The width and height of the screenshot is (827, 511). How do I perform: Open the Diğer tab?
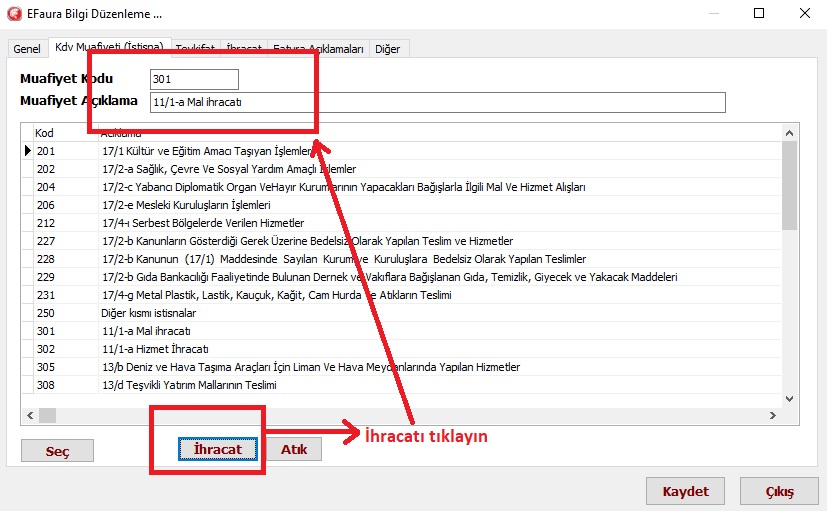coord(389,48)
